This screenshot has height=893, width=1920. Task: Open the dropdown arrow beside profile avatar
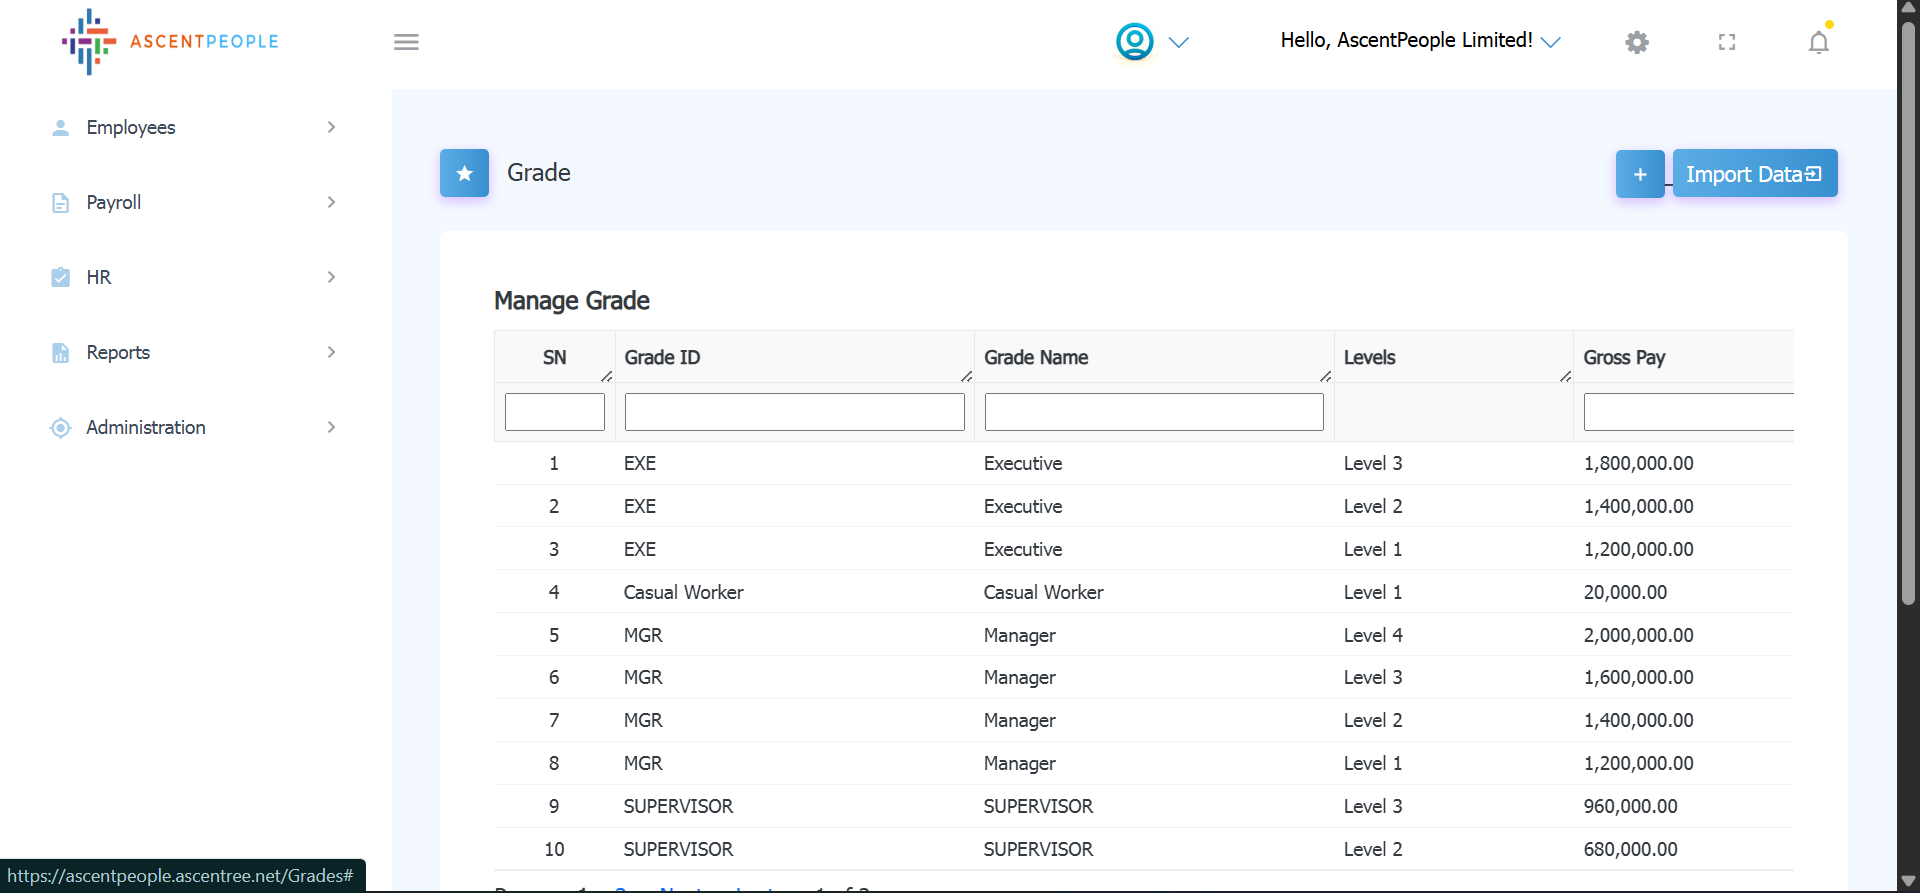tap(1178, 42)
